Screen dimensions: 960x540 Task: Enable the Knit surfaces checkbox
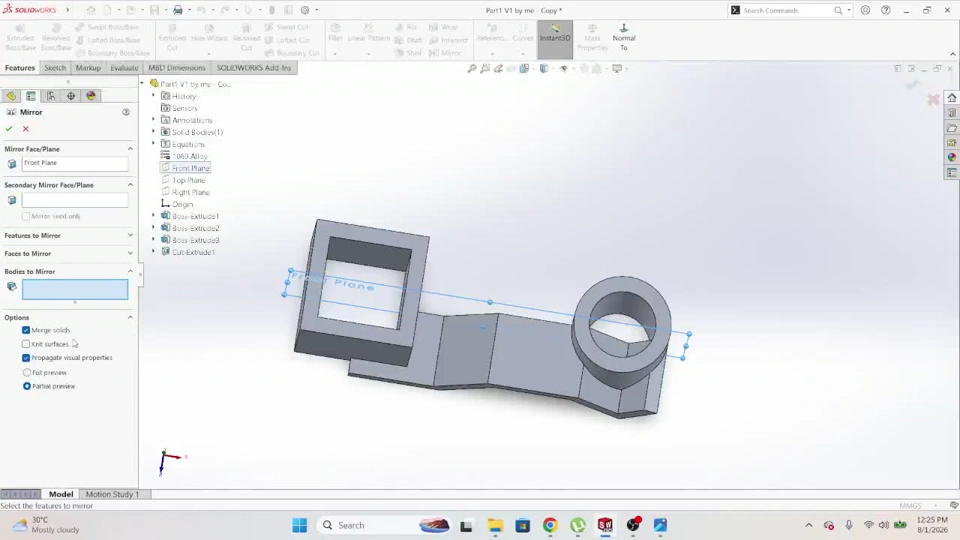click(26, 344)
